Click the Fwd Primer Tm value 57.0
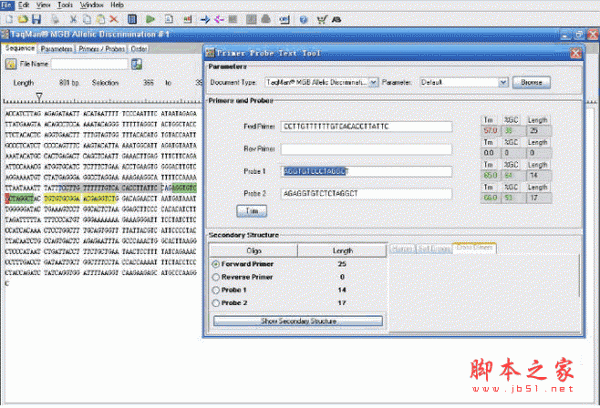 pyautogui.click(x=490, y=131)
